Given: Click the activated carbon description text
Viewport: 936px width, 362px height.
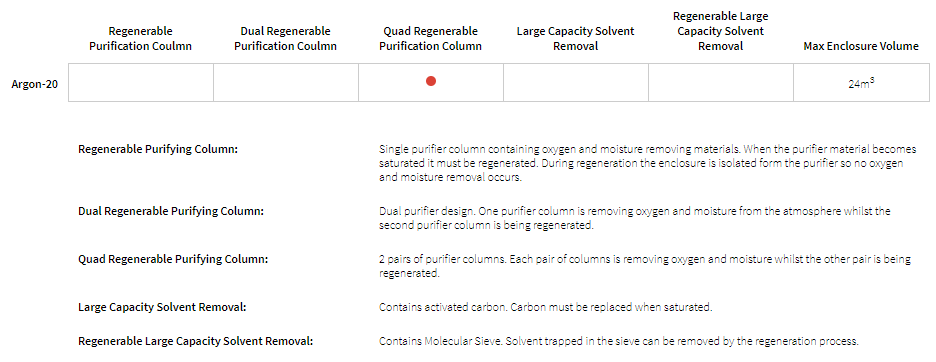Looking at the screenshot, I should coord(546,308).
